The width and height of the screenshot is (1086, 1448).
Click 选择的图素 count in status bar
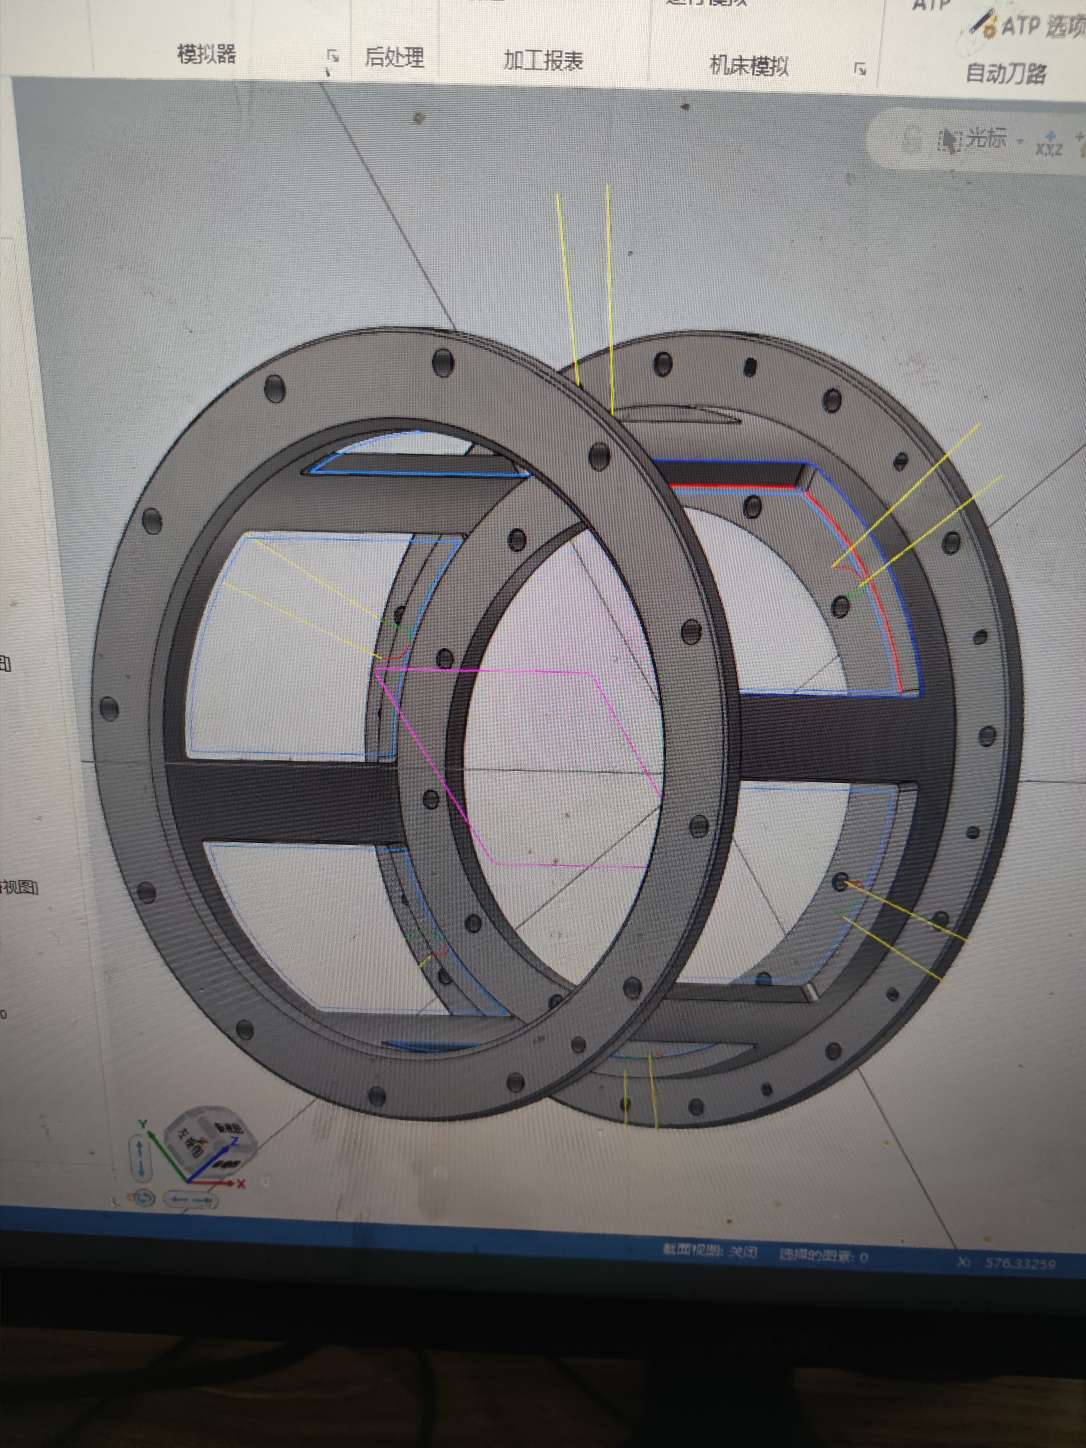click(823, 1256)
